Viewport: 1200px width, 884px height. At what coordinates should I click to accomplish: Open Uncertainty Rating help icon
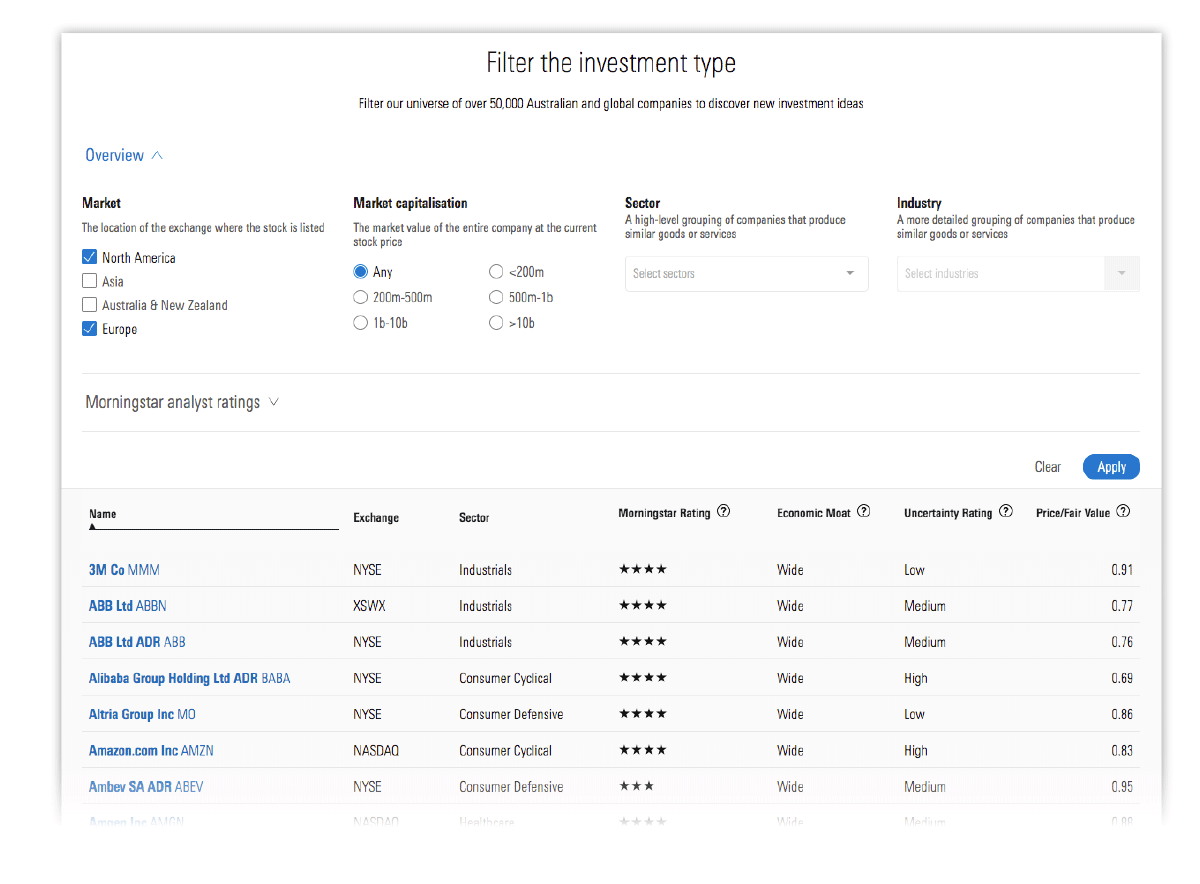[x=1006, y=512]
